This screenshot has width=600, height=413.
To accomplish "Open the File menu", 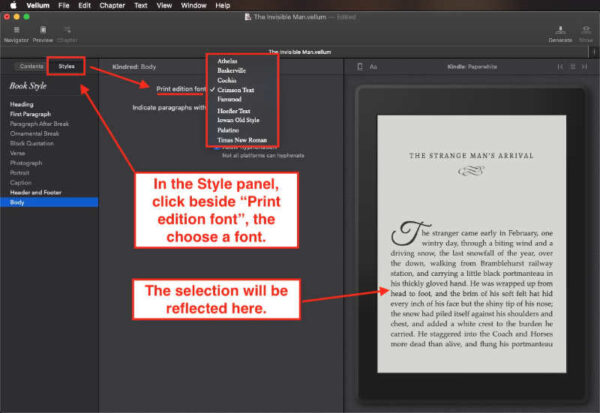I will click(x=64, y=5).
